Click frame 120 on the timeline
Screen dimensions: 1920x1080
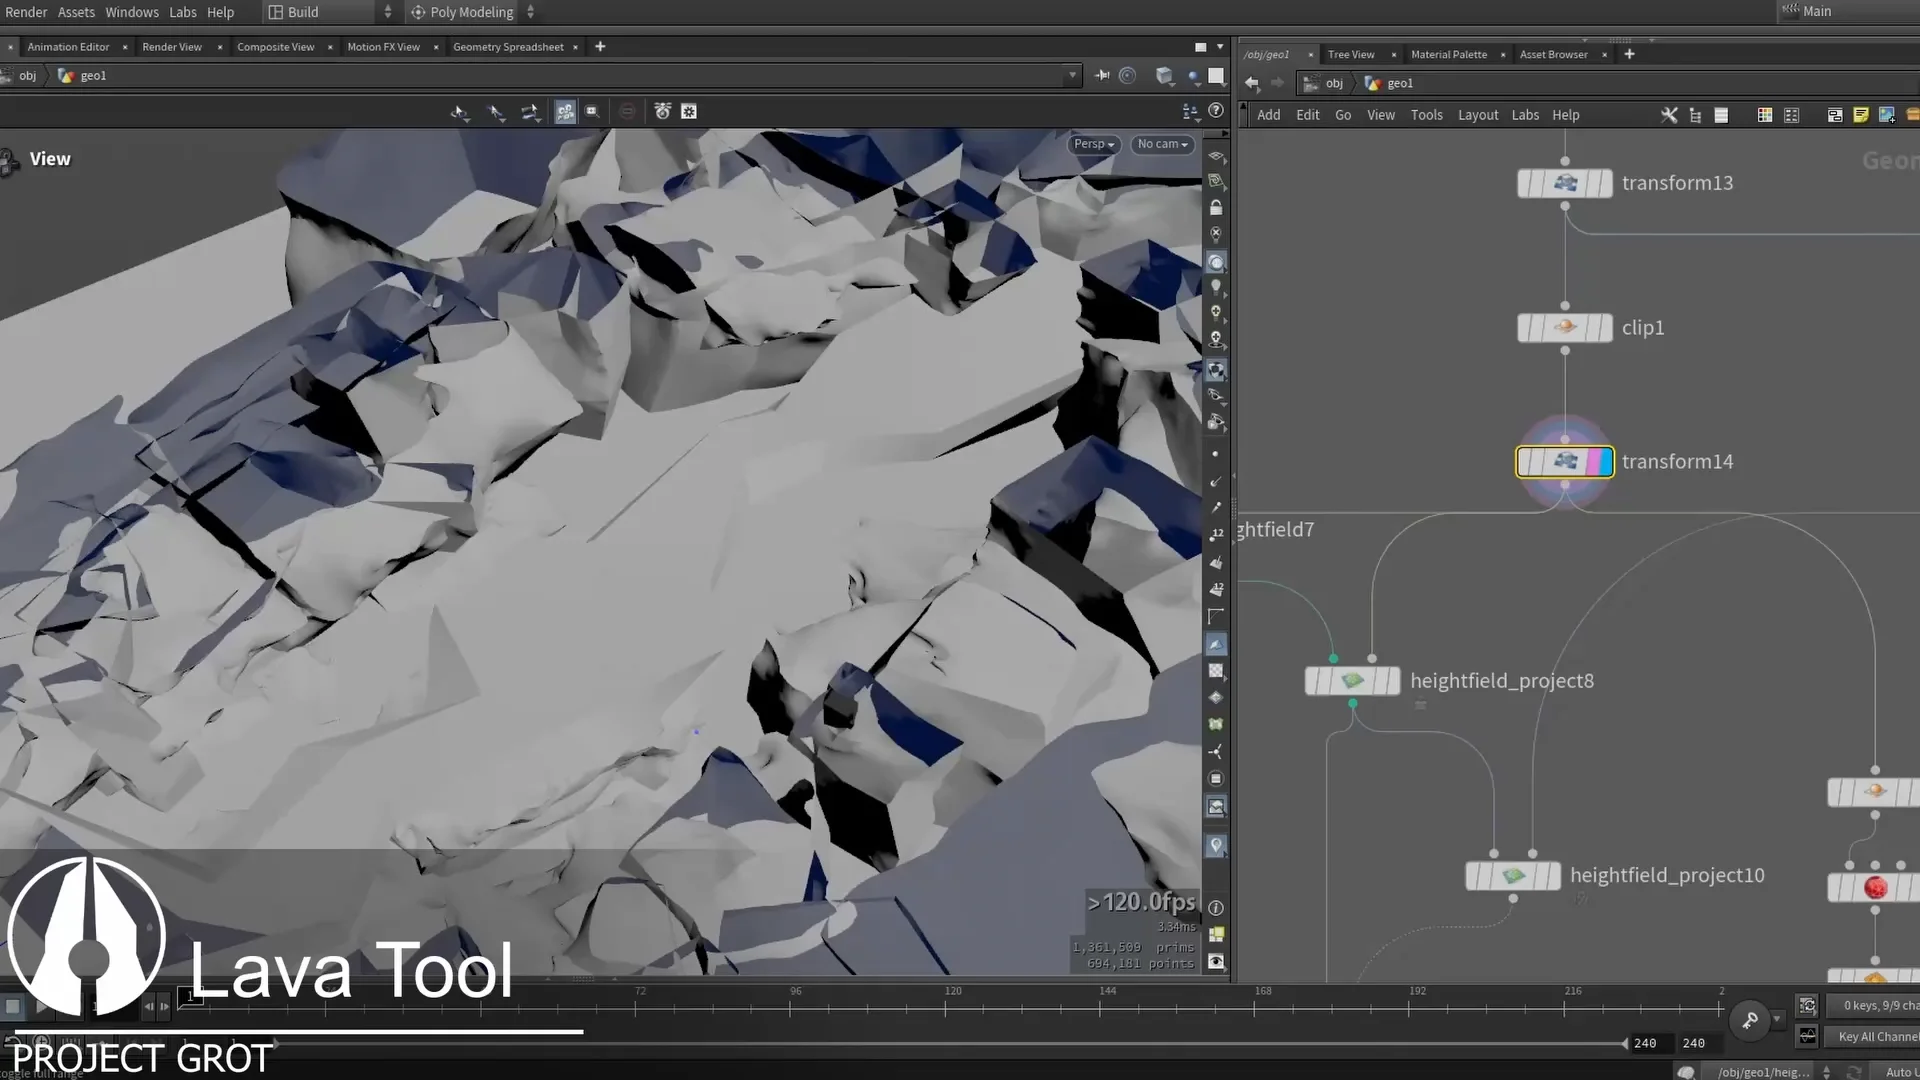946,1008
